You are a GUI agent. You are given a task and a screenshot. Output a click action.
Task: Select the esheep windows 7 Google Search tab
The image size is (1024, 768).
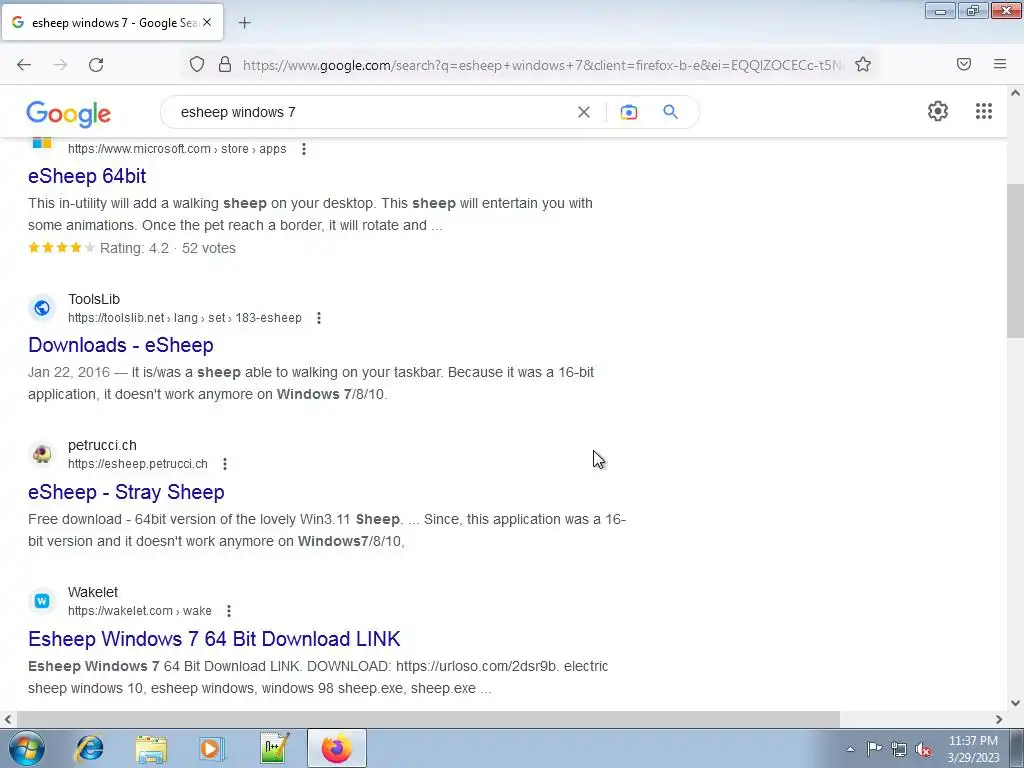112,22
